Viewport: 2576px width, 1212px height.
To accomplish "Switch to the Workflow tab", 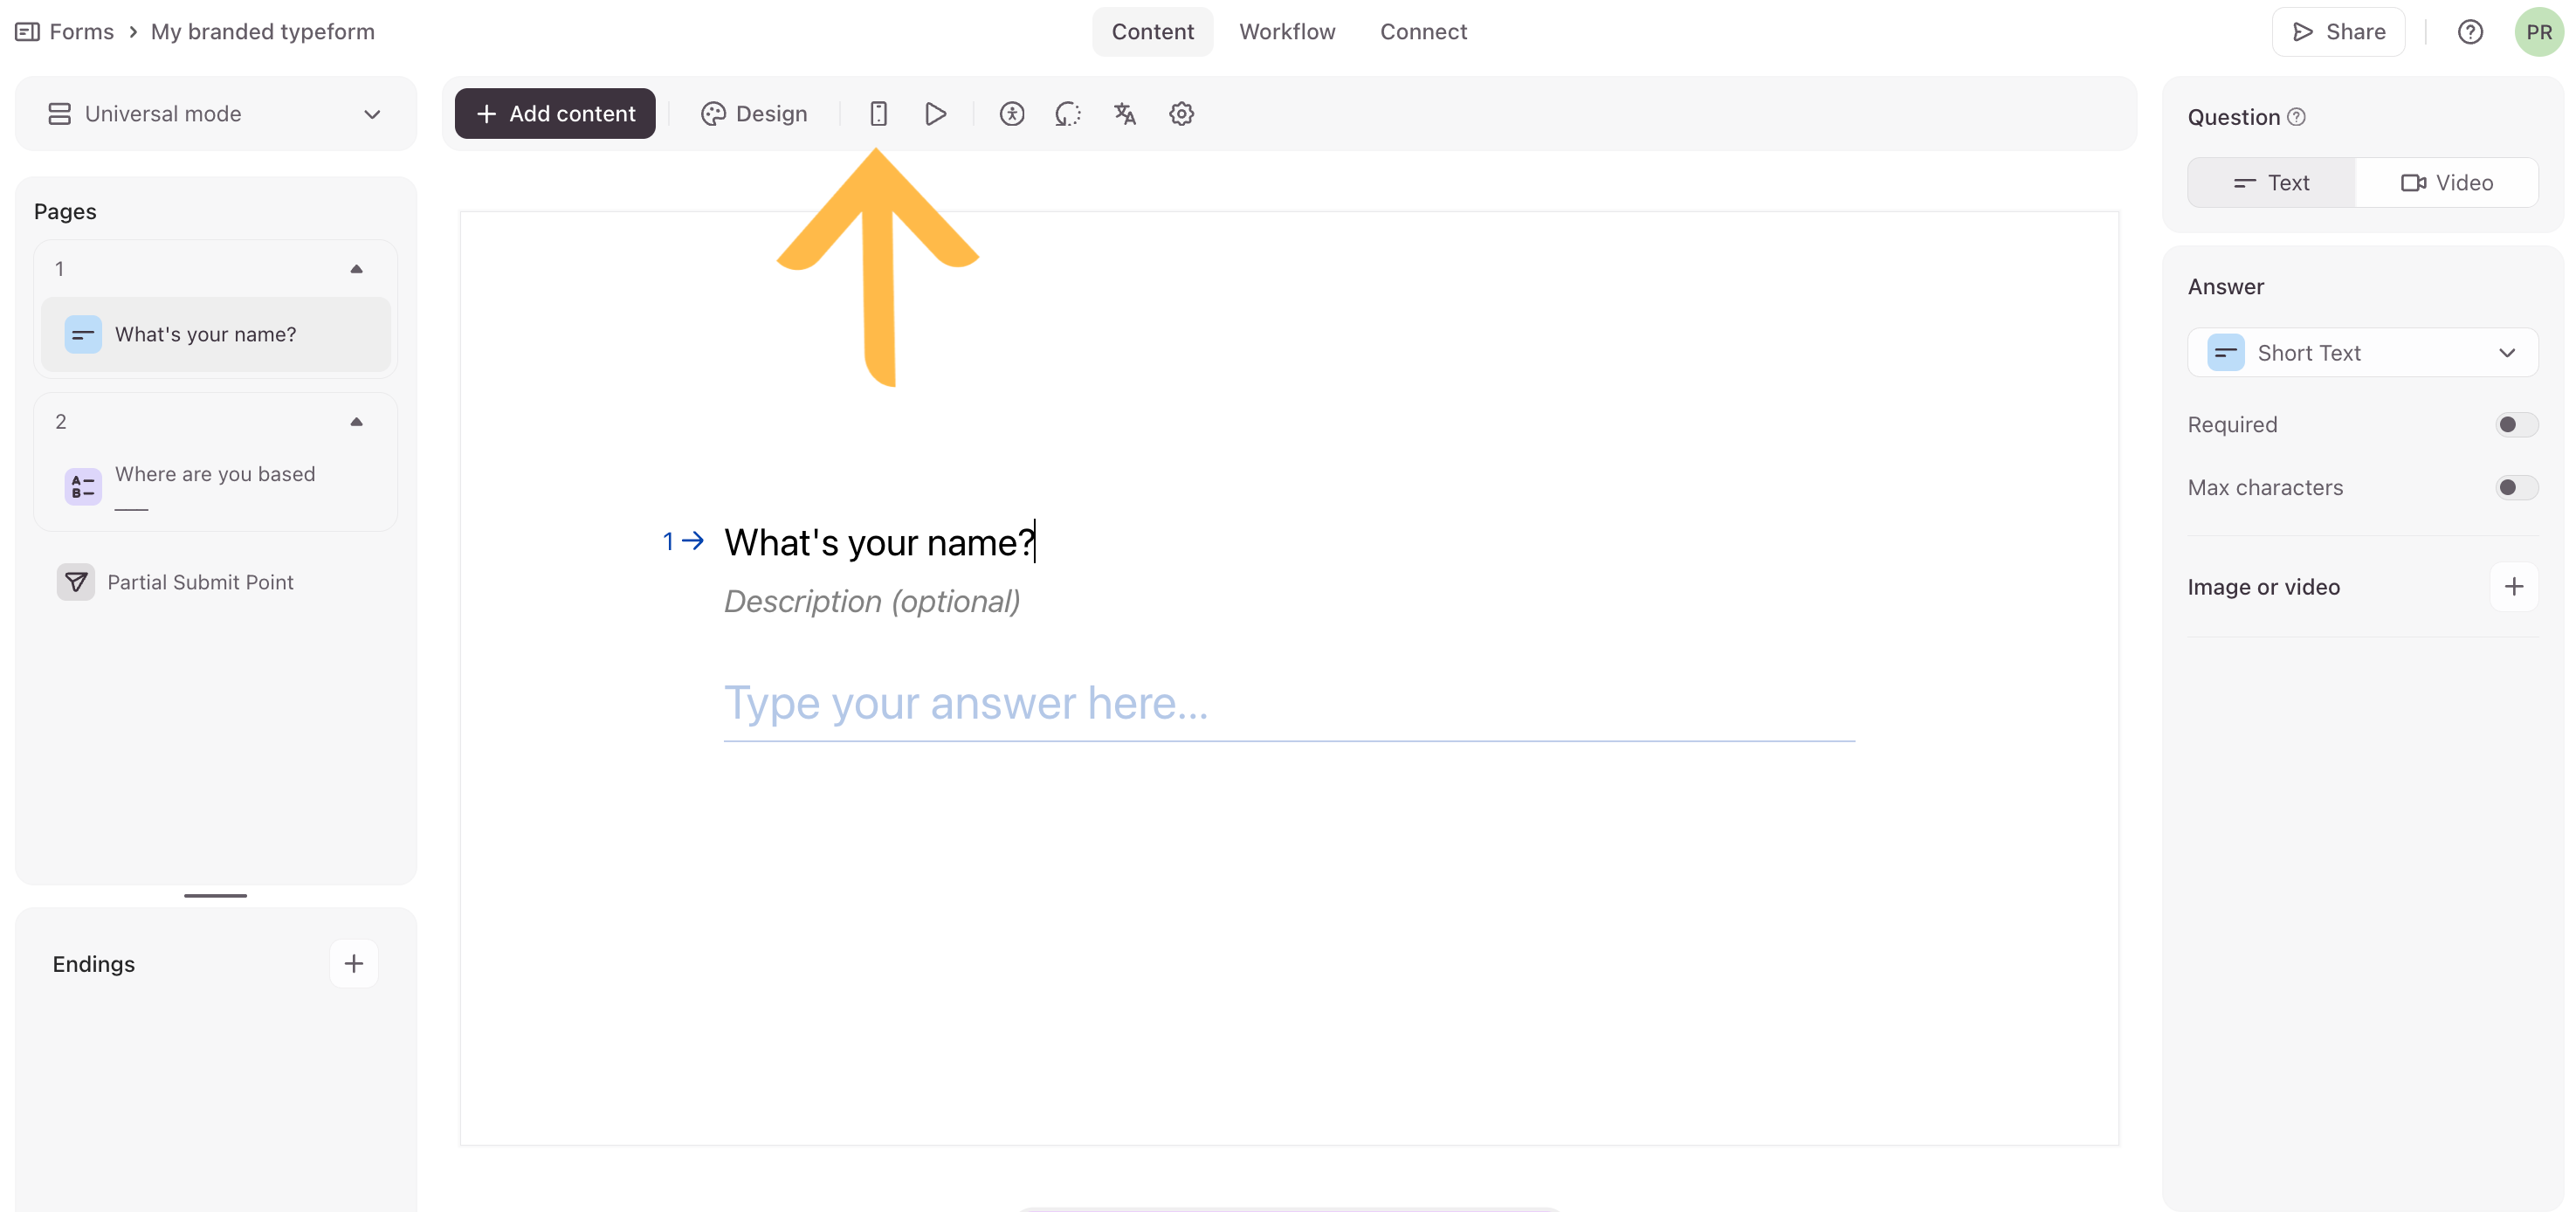I will (1286, 32).
